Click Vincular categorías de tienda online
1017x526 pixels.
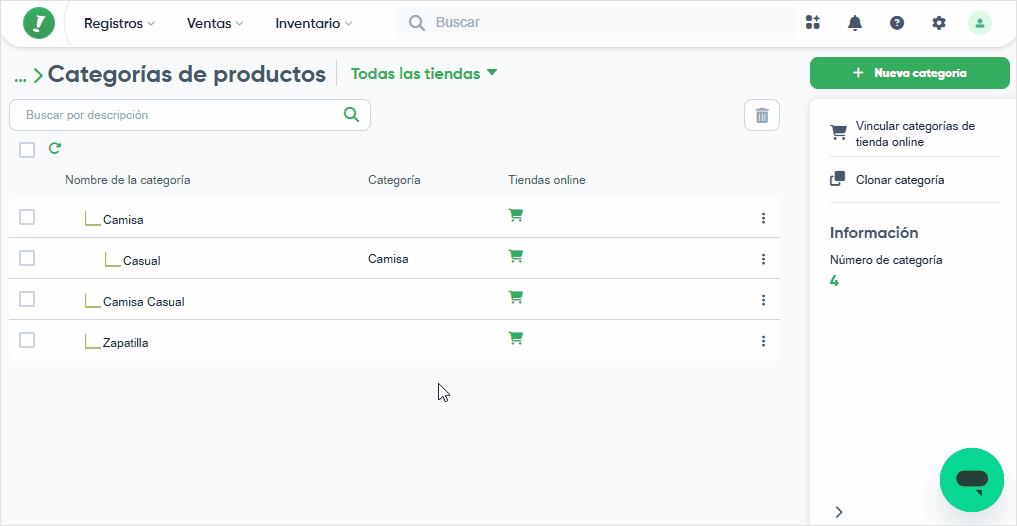click(915, 134)
